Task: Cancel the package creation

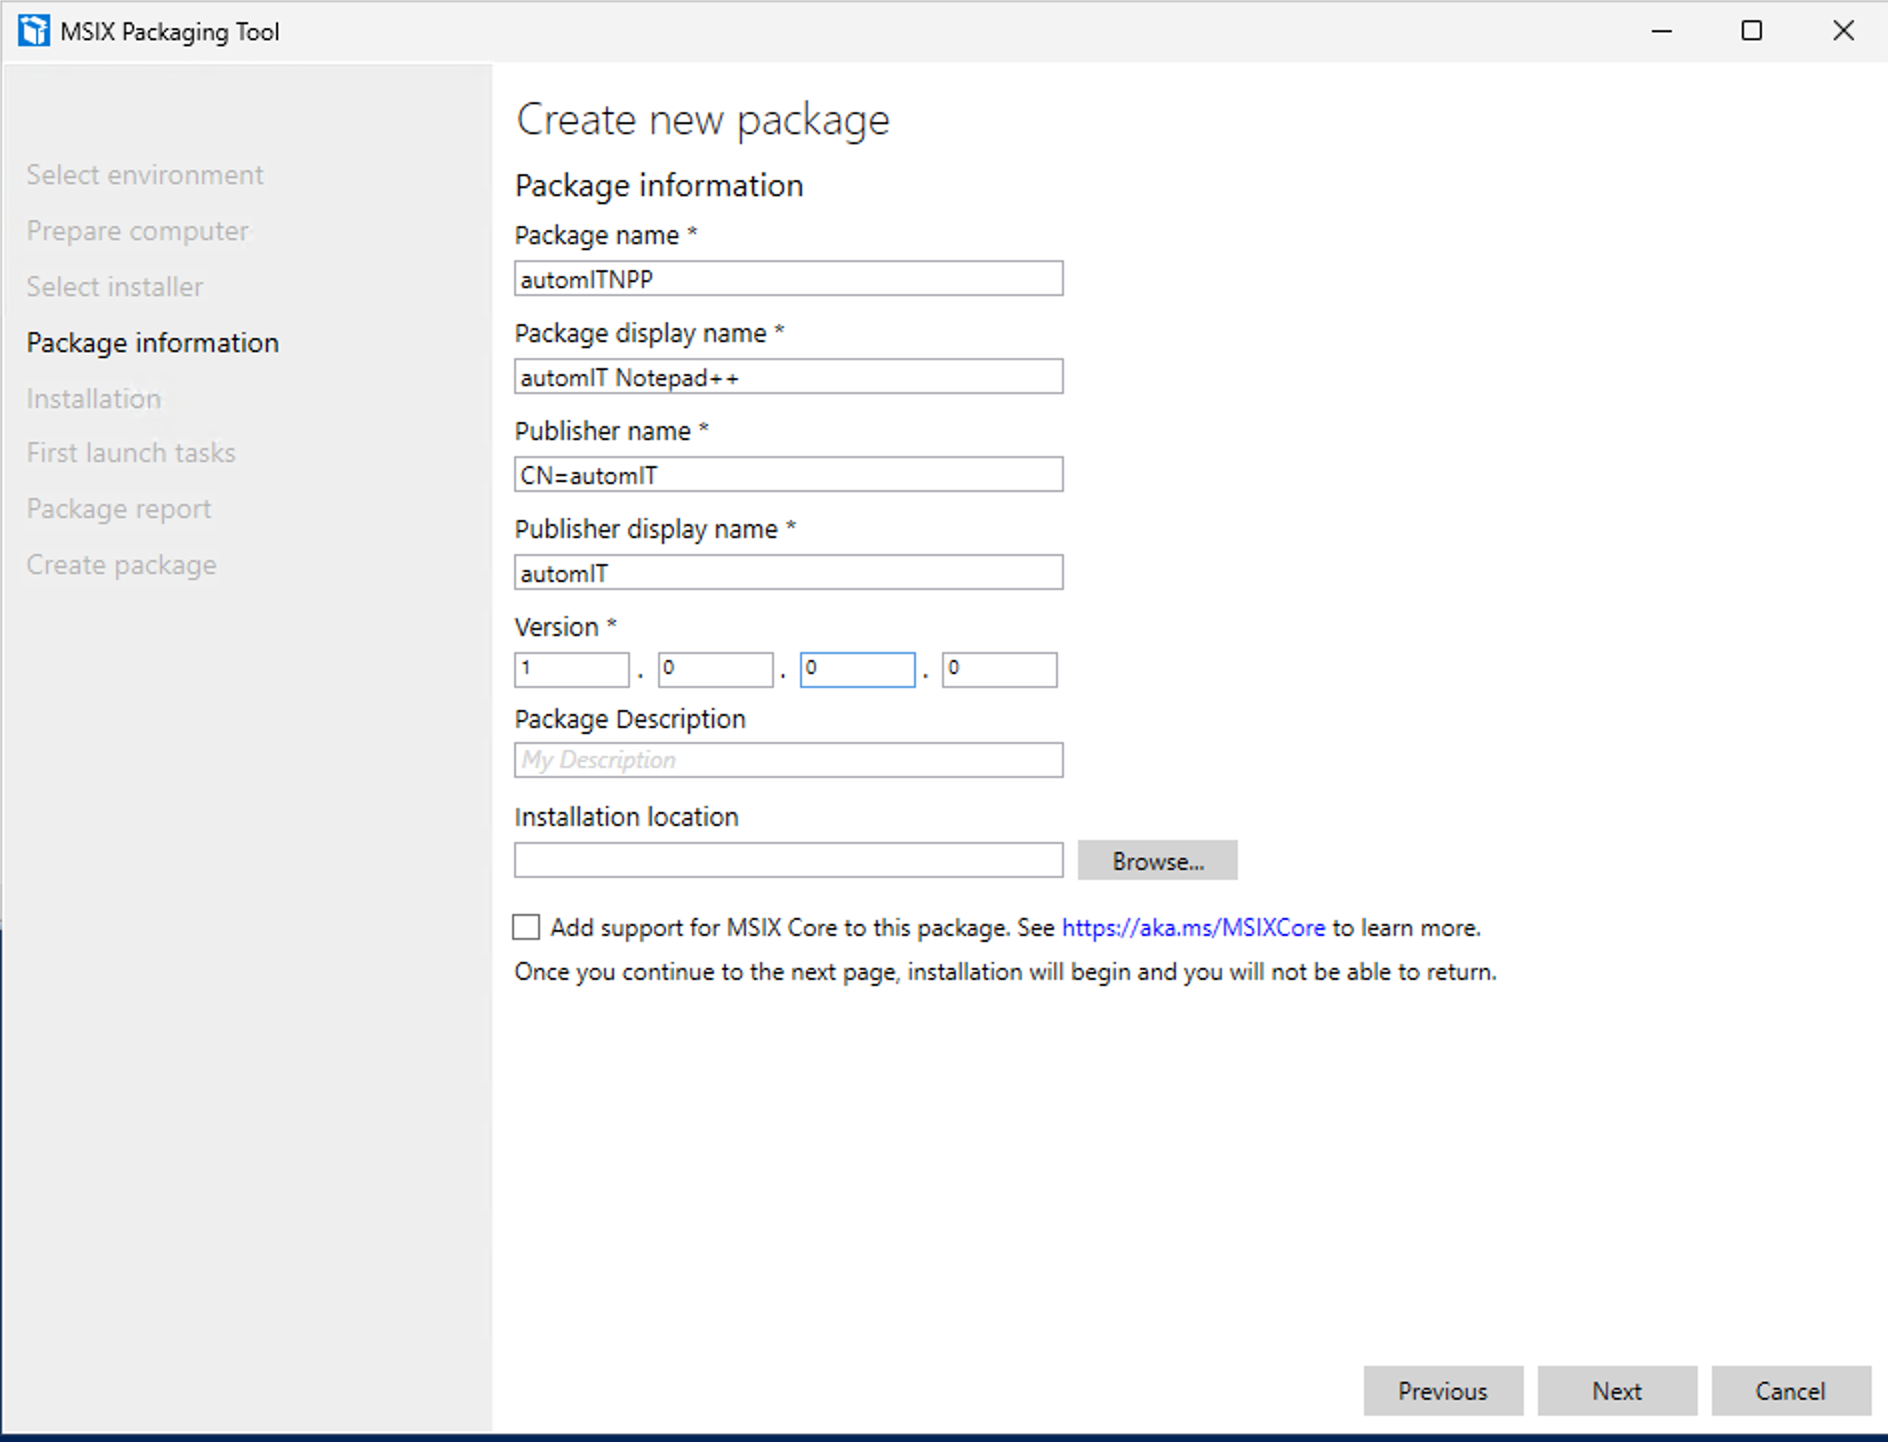Action: click(1790, 1391)
